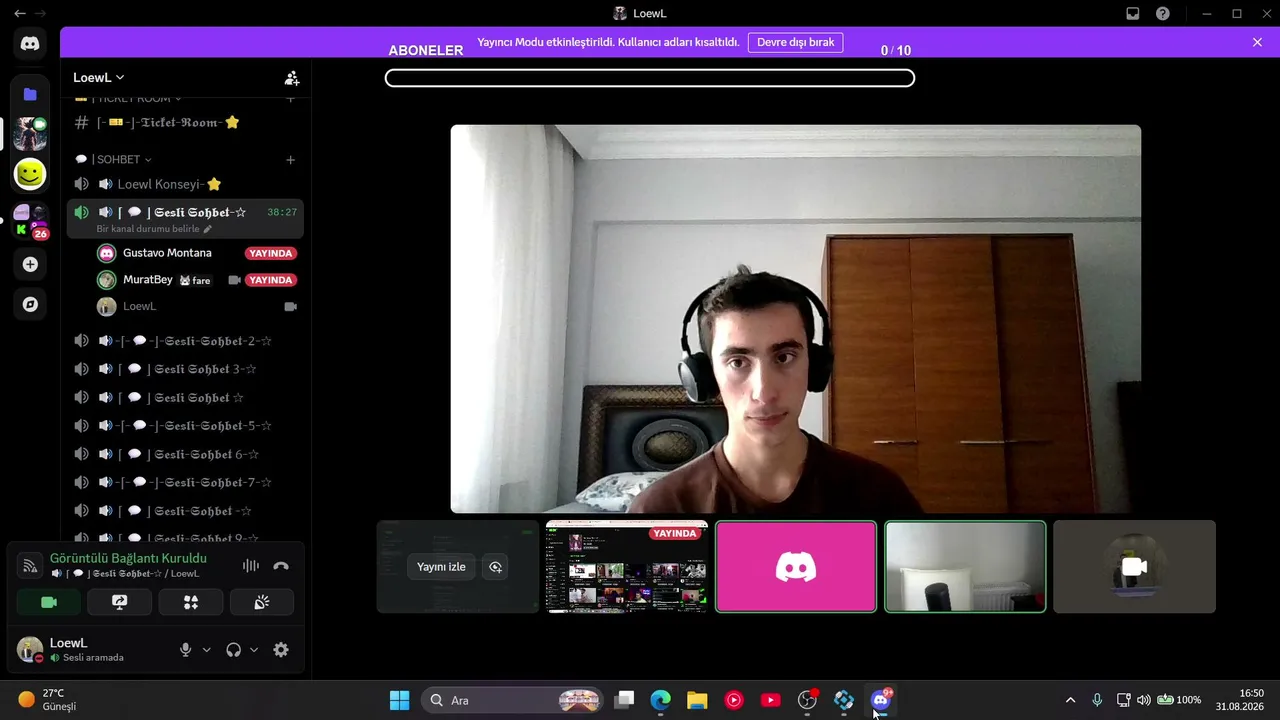Open YouTube from the taskbar

(x=770, y=700)
